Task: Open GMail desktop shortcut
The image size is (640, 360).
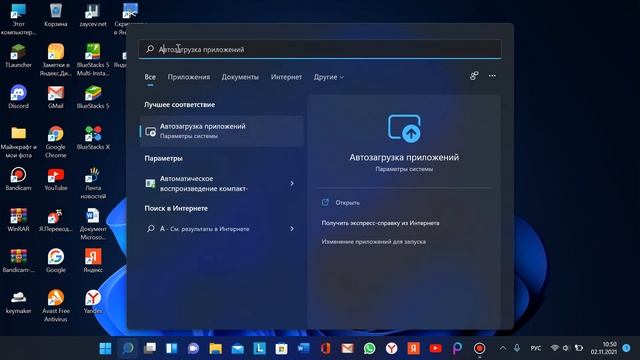Action: (56, 97)
